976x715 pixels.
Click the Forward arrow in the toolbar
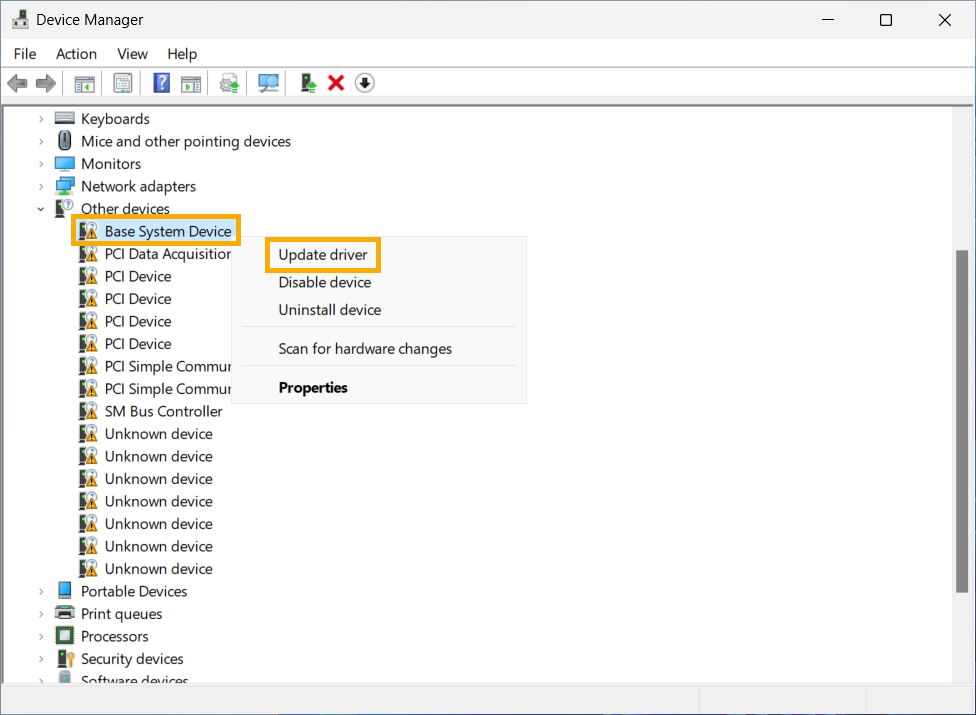(x=46, y=83)
